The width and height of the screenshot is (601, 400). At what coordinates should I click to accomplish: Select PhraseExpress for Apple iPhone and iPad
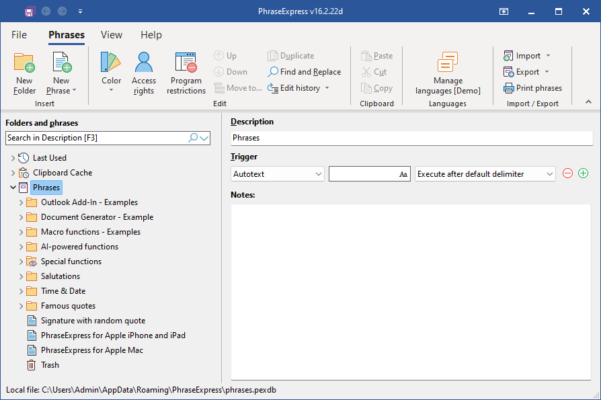point(113,336)
